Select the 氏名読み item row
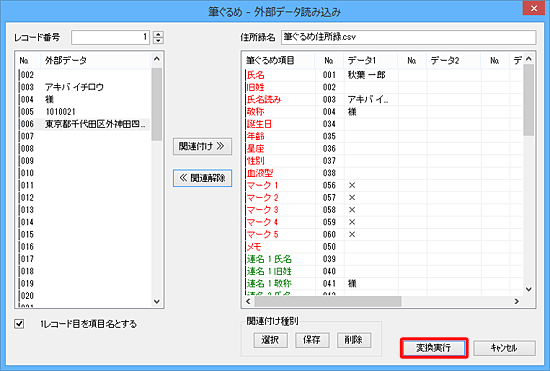This screenshot has height=371, width=550. pyautogui.click(x=383, y=99)
